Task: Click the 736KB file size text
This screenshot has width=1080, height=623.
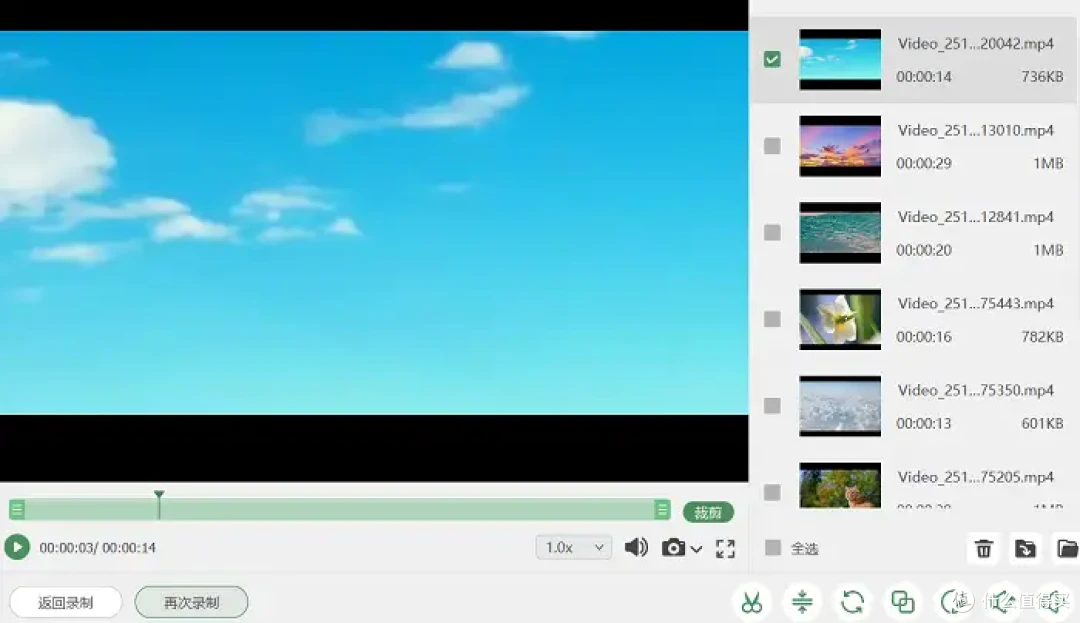Action: click(1042, 76)
